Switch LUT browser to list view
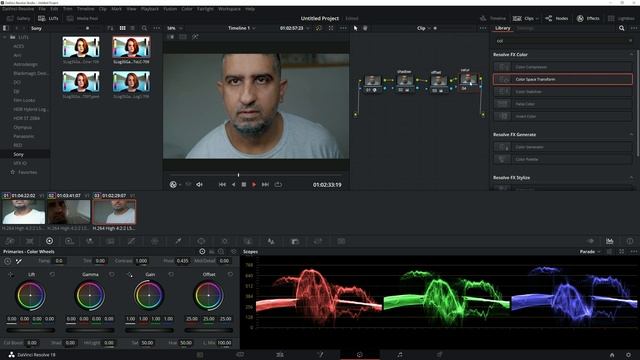Screen dimensions: 640x360 click(x=133, y=28)
